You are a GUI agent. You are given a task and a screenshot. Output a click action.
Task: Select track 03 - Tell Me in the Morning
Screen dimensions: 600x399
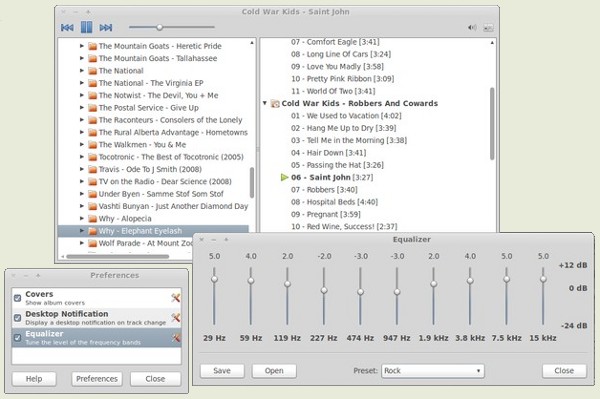349,140
